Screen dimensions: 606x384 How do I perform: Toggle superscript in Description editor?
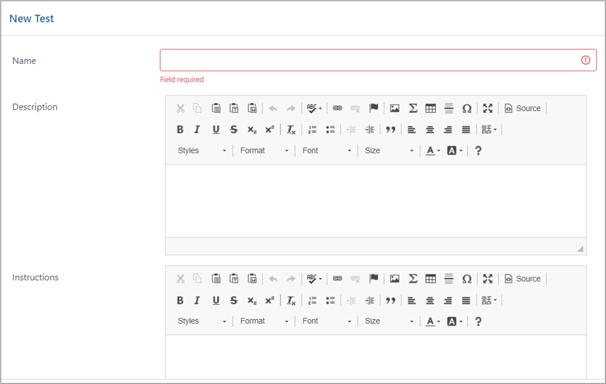pyautogui.click(x=270, y=129)
